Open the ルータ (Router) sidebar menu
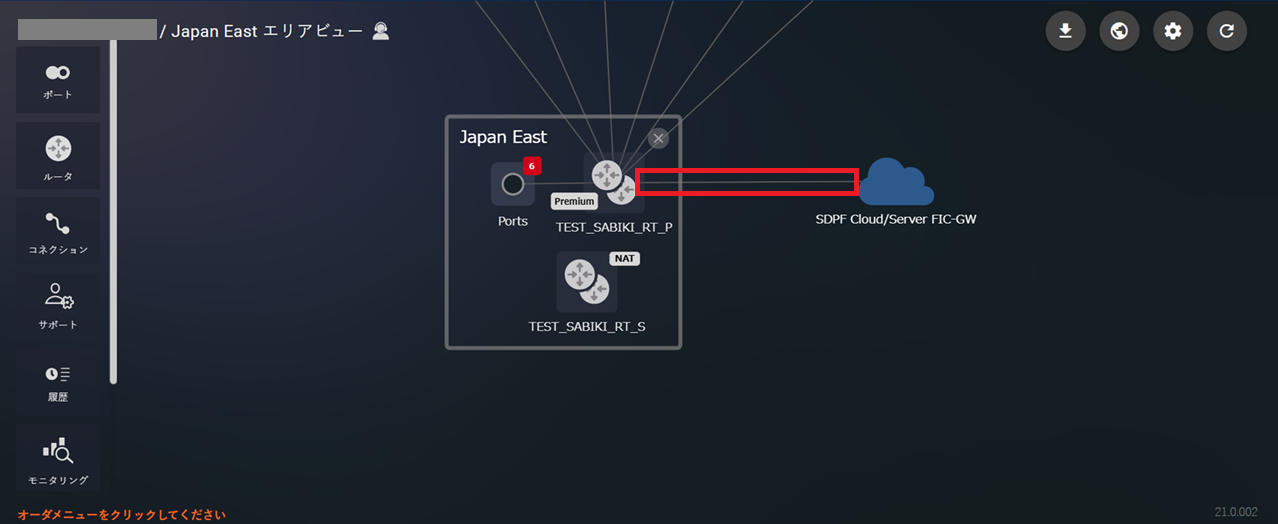 tap(57, 156)
